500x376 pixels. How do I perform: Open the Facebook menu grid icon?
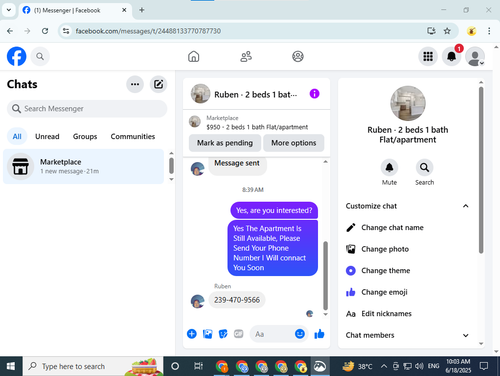(428, 56)
